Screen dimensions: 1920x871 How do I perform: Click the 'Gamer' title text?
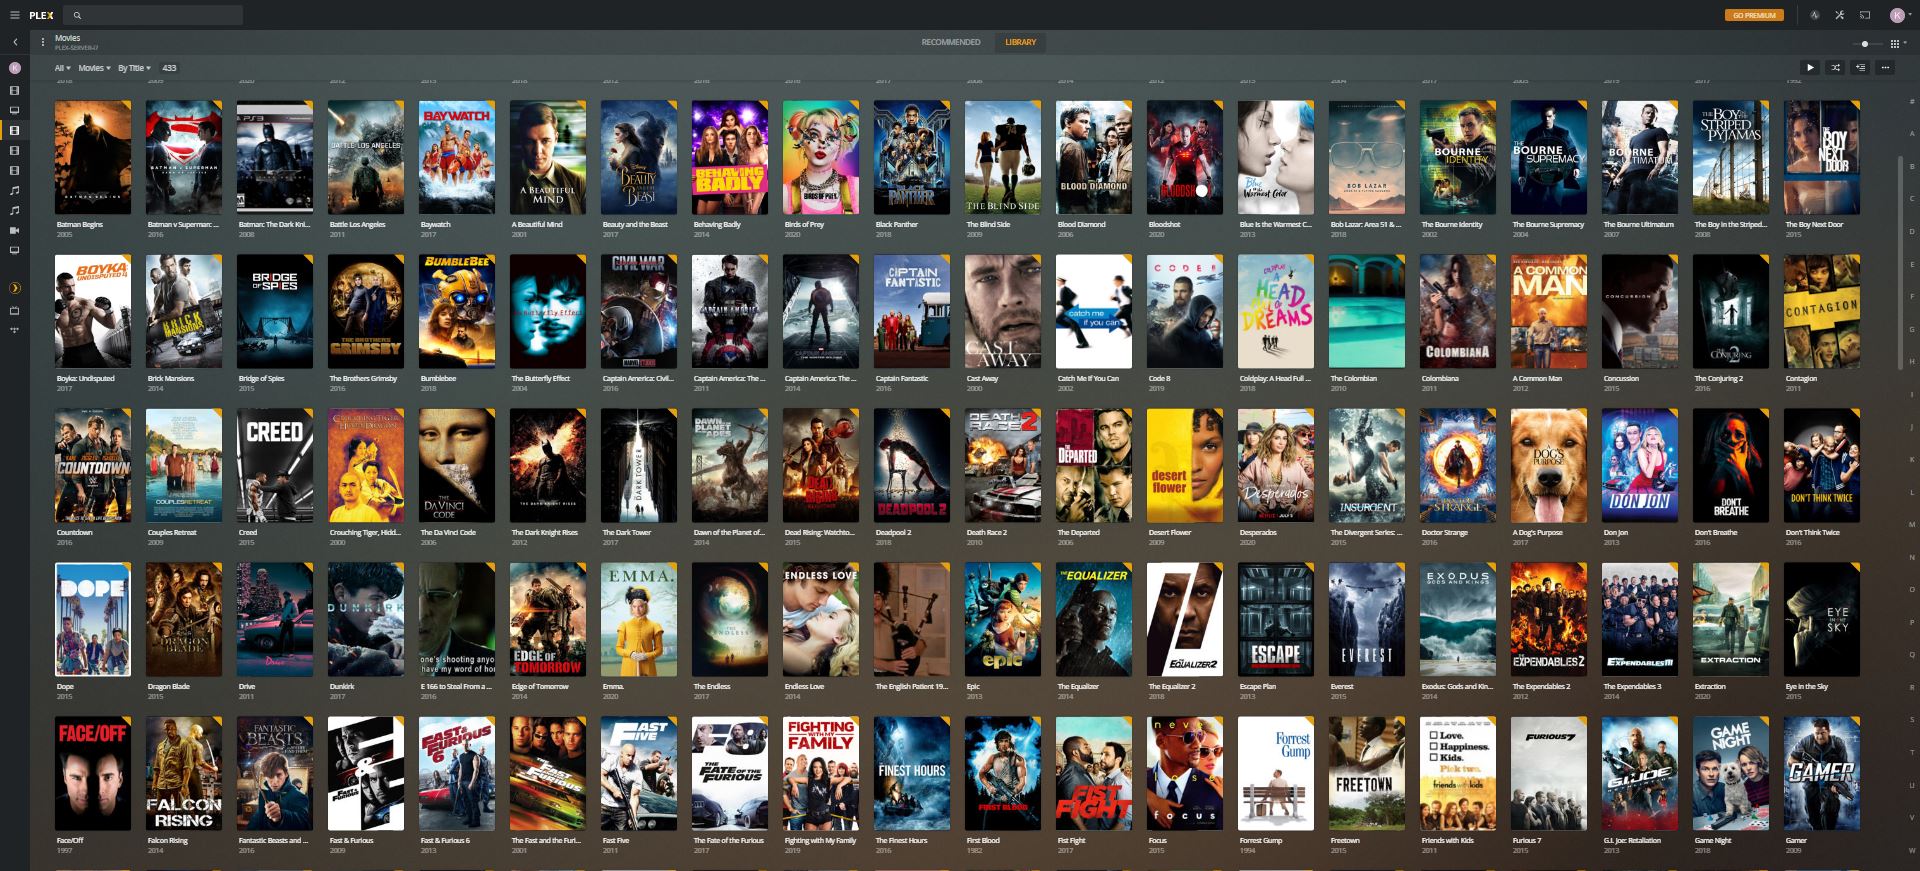click(x=1797, y=841)
